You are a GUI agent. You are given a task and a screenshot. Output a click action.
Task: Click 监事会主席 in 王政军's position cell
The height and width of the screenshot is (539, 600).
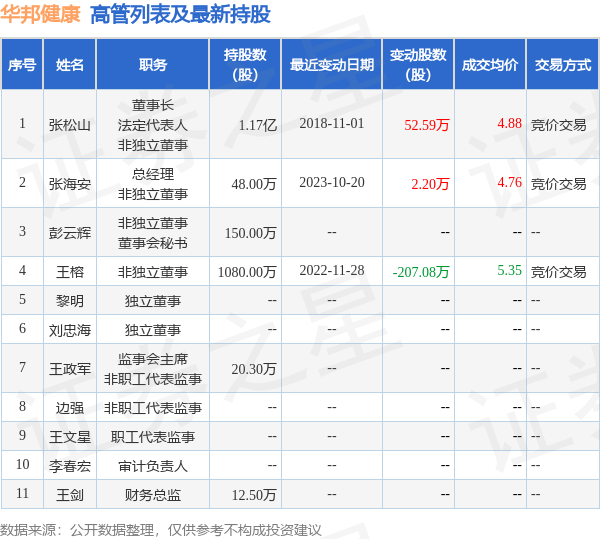point(153,359)
